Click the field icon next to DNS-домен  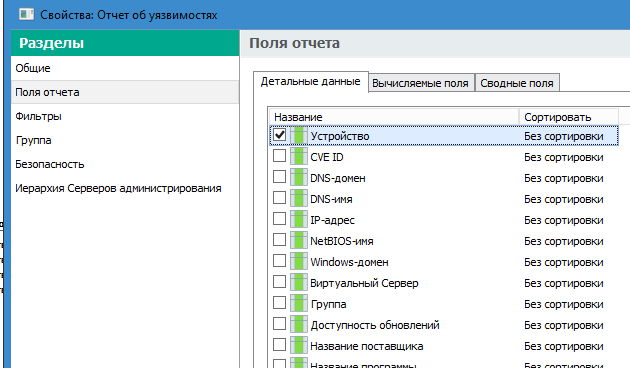coord(299,177)
